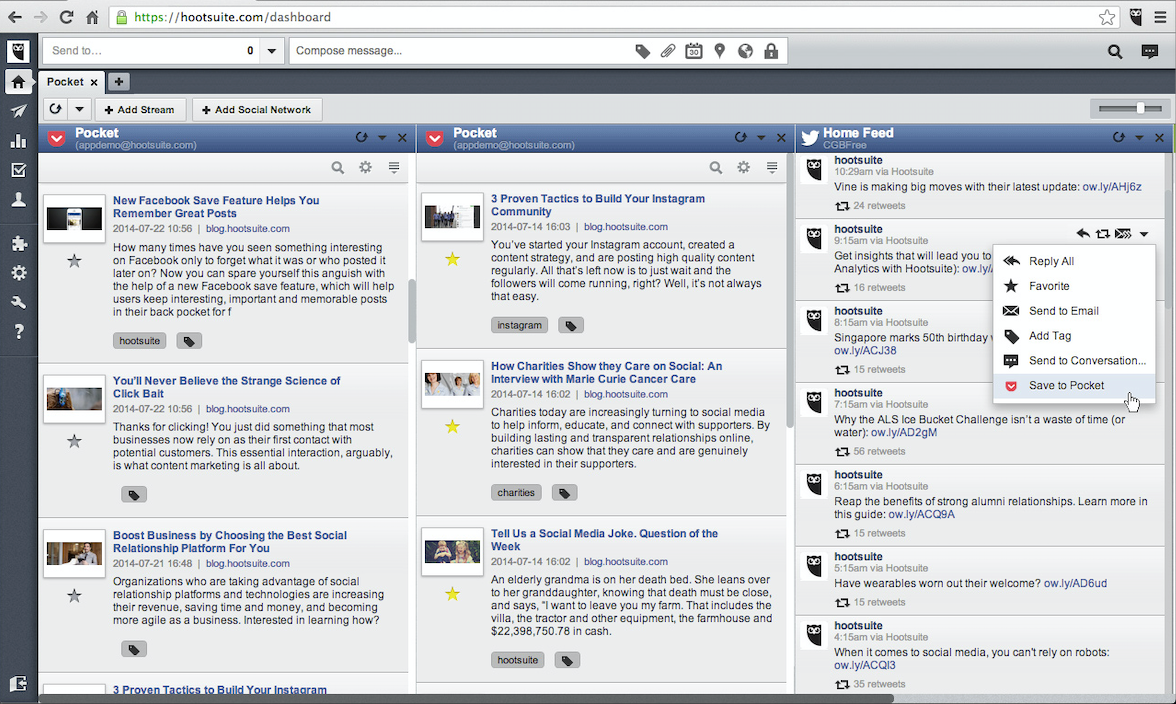Refresh the Home Feed stream
The image size is (1176, 704).
(x=1118, y=137)
